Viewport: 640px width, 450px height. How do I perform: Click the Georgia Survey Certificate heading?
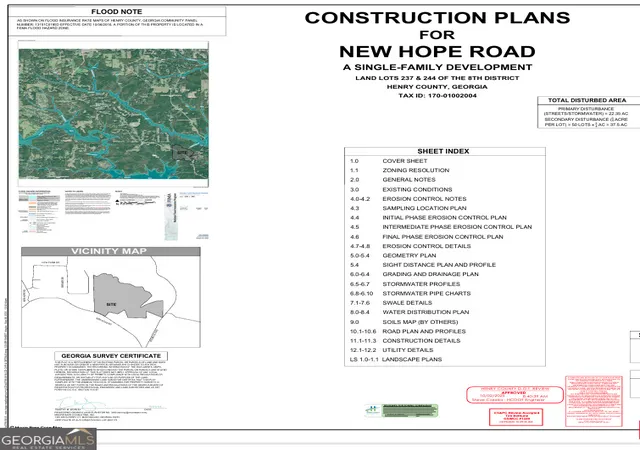[x=111, y=356]
